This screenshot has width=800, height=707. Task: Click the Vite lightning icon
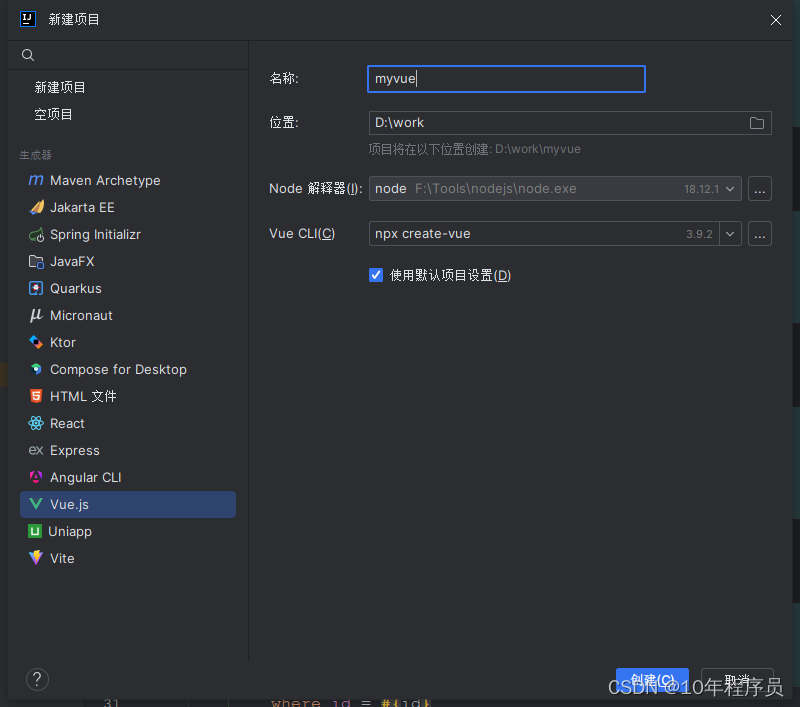coord(36,558)
